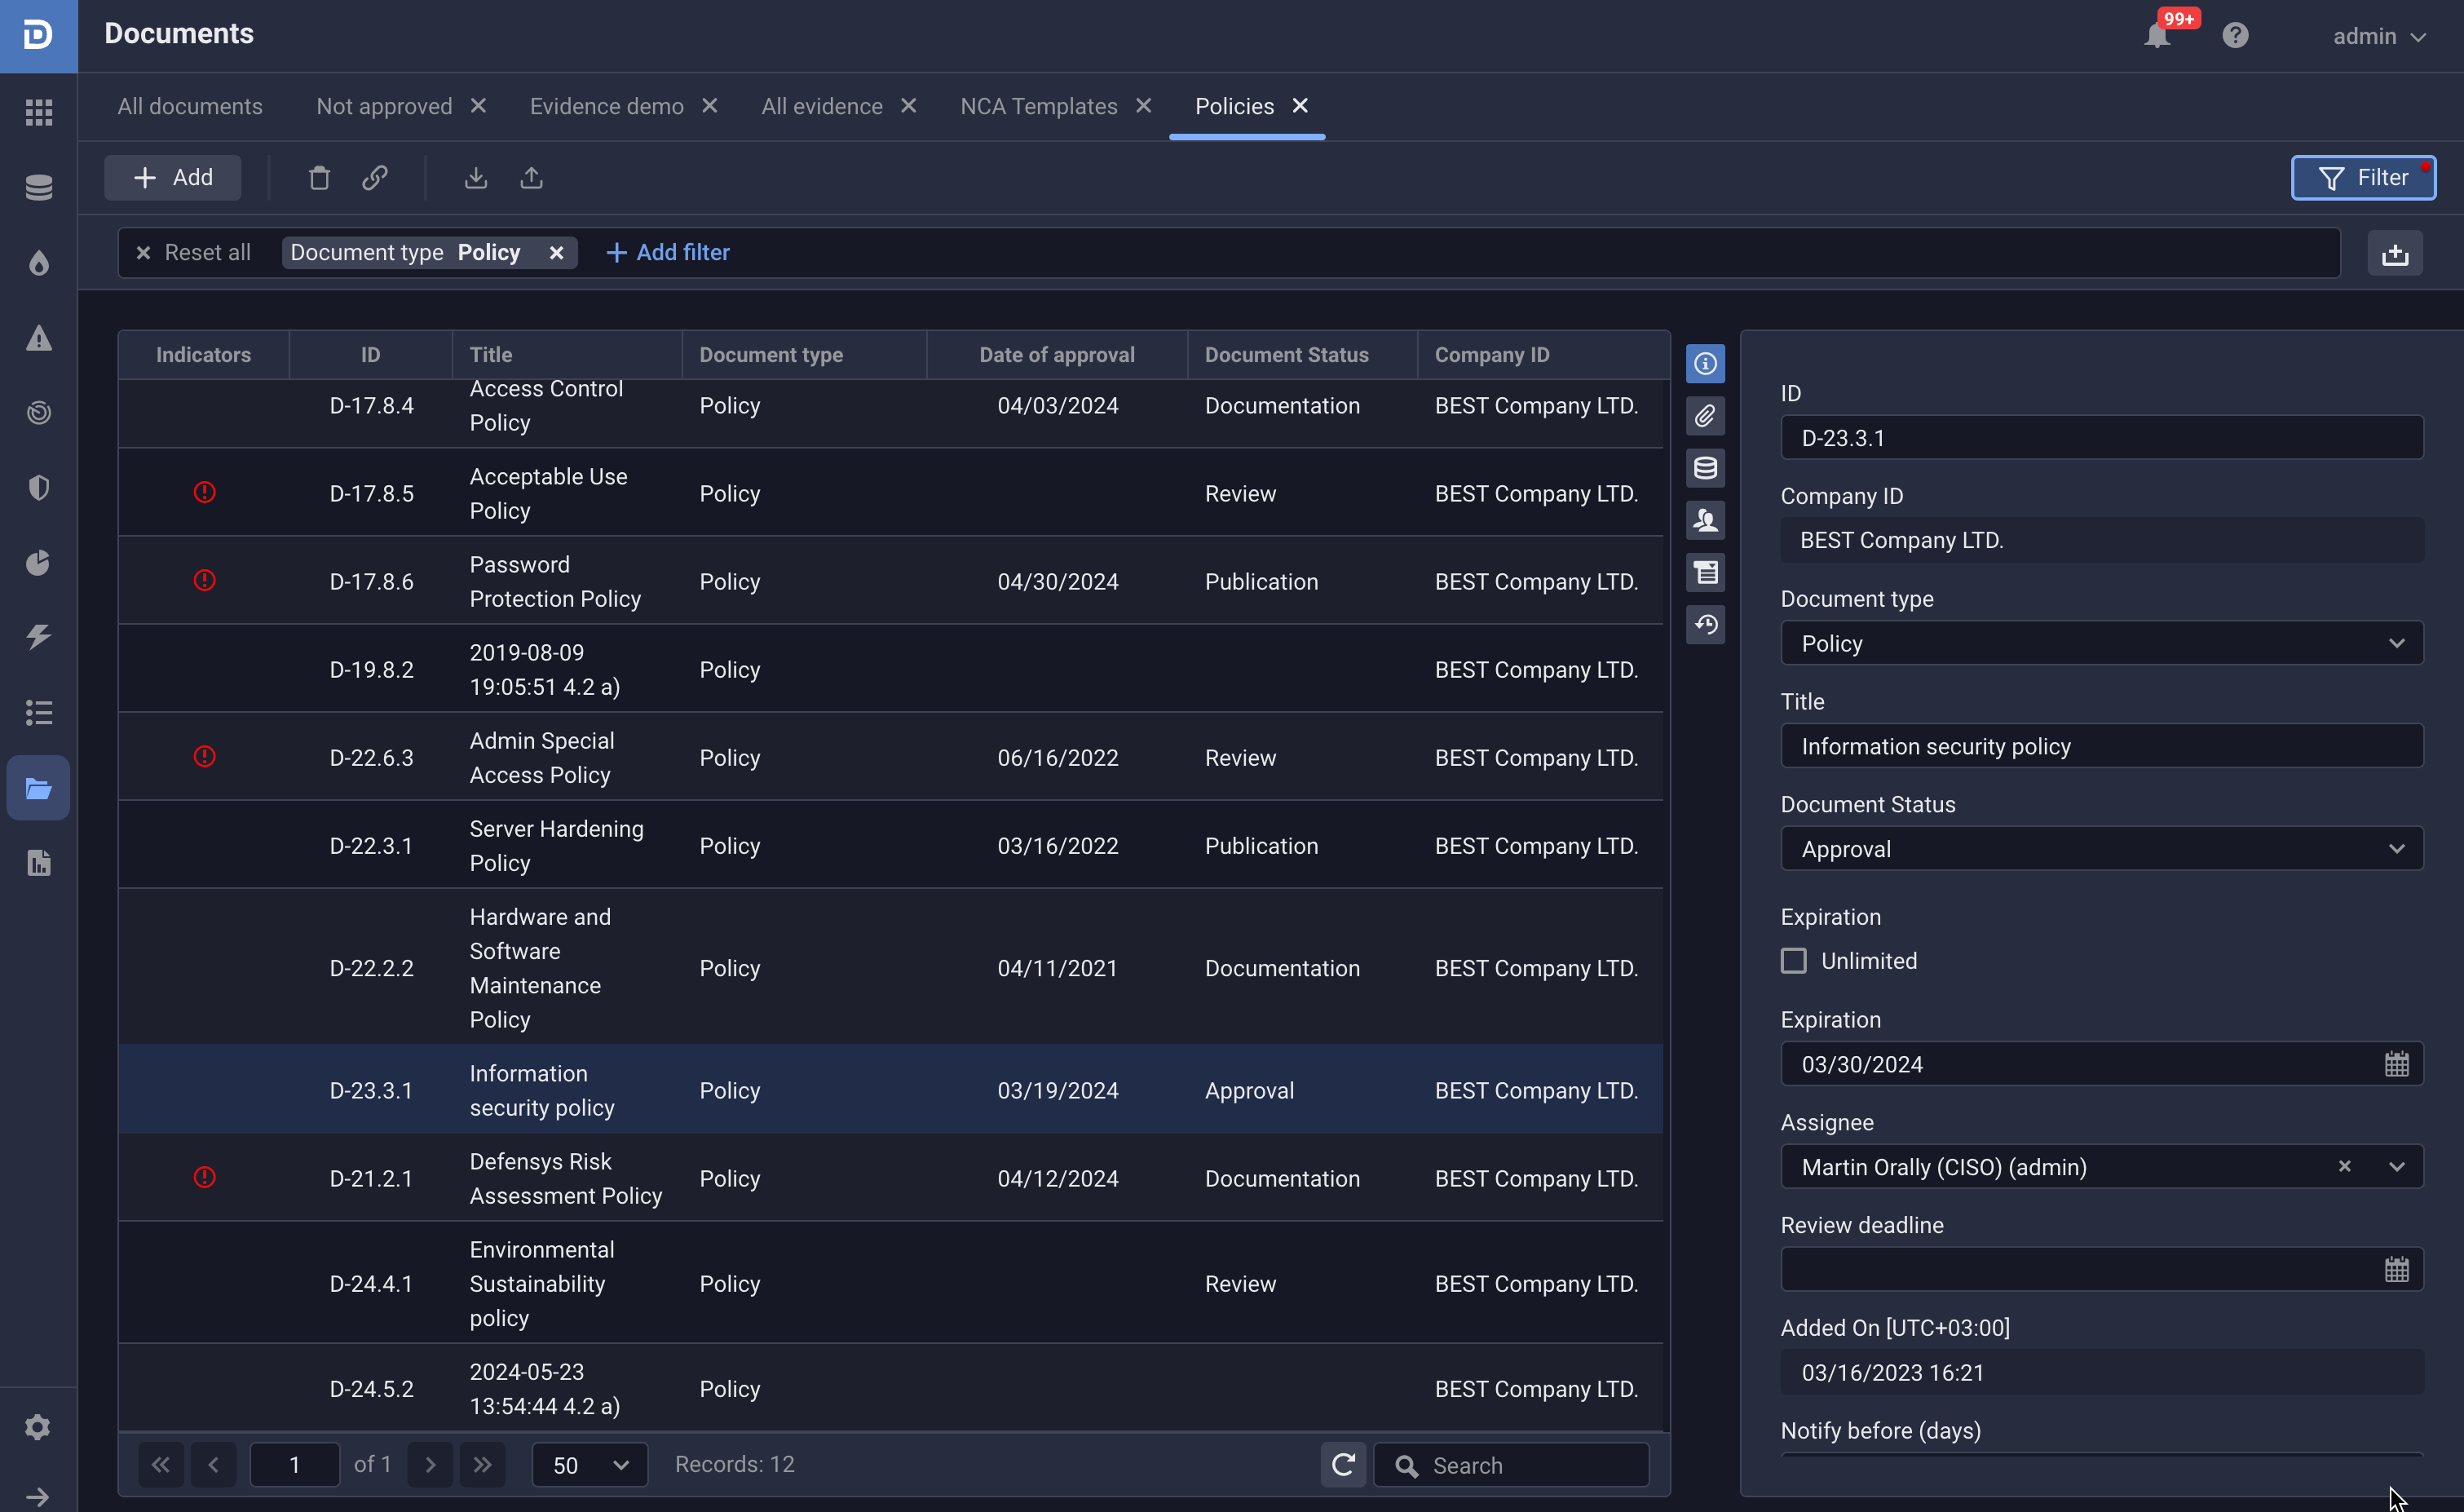
Task: Click the help question mark icon
Action: [x=2235, y=36]
